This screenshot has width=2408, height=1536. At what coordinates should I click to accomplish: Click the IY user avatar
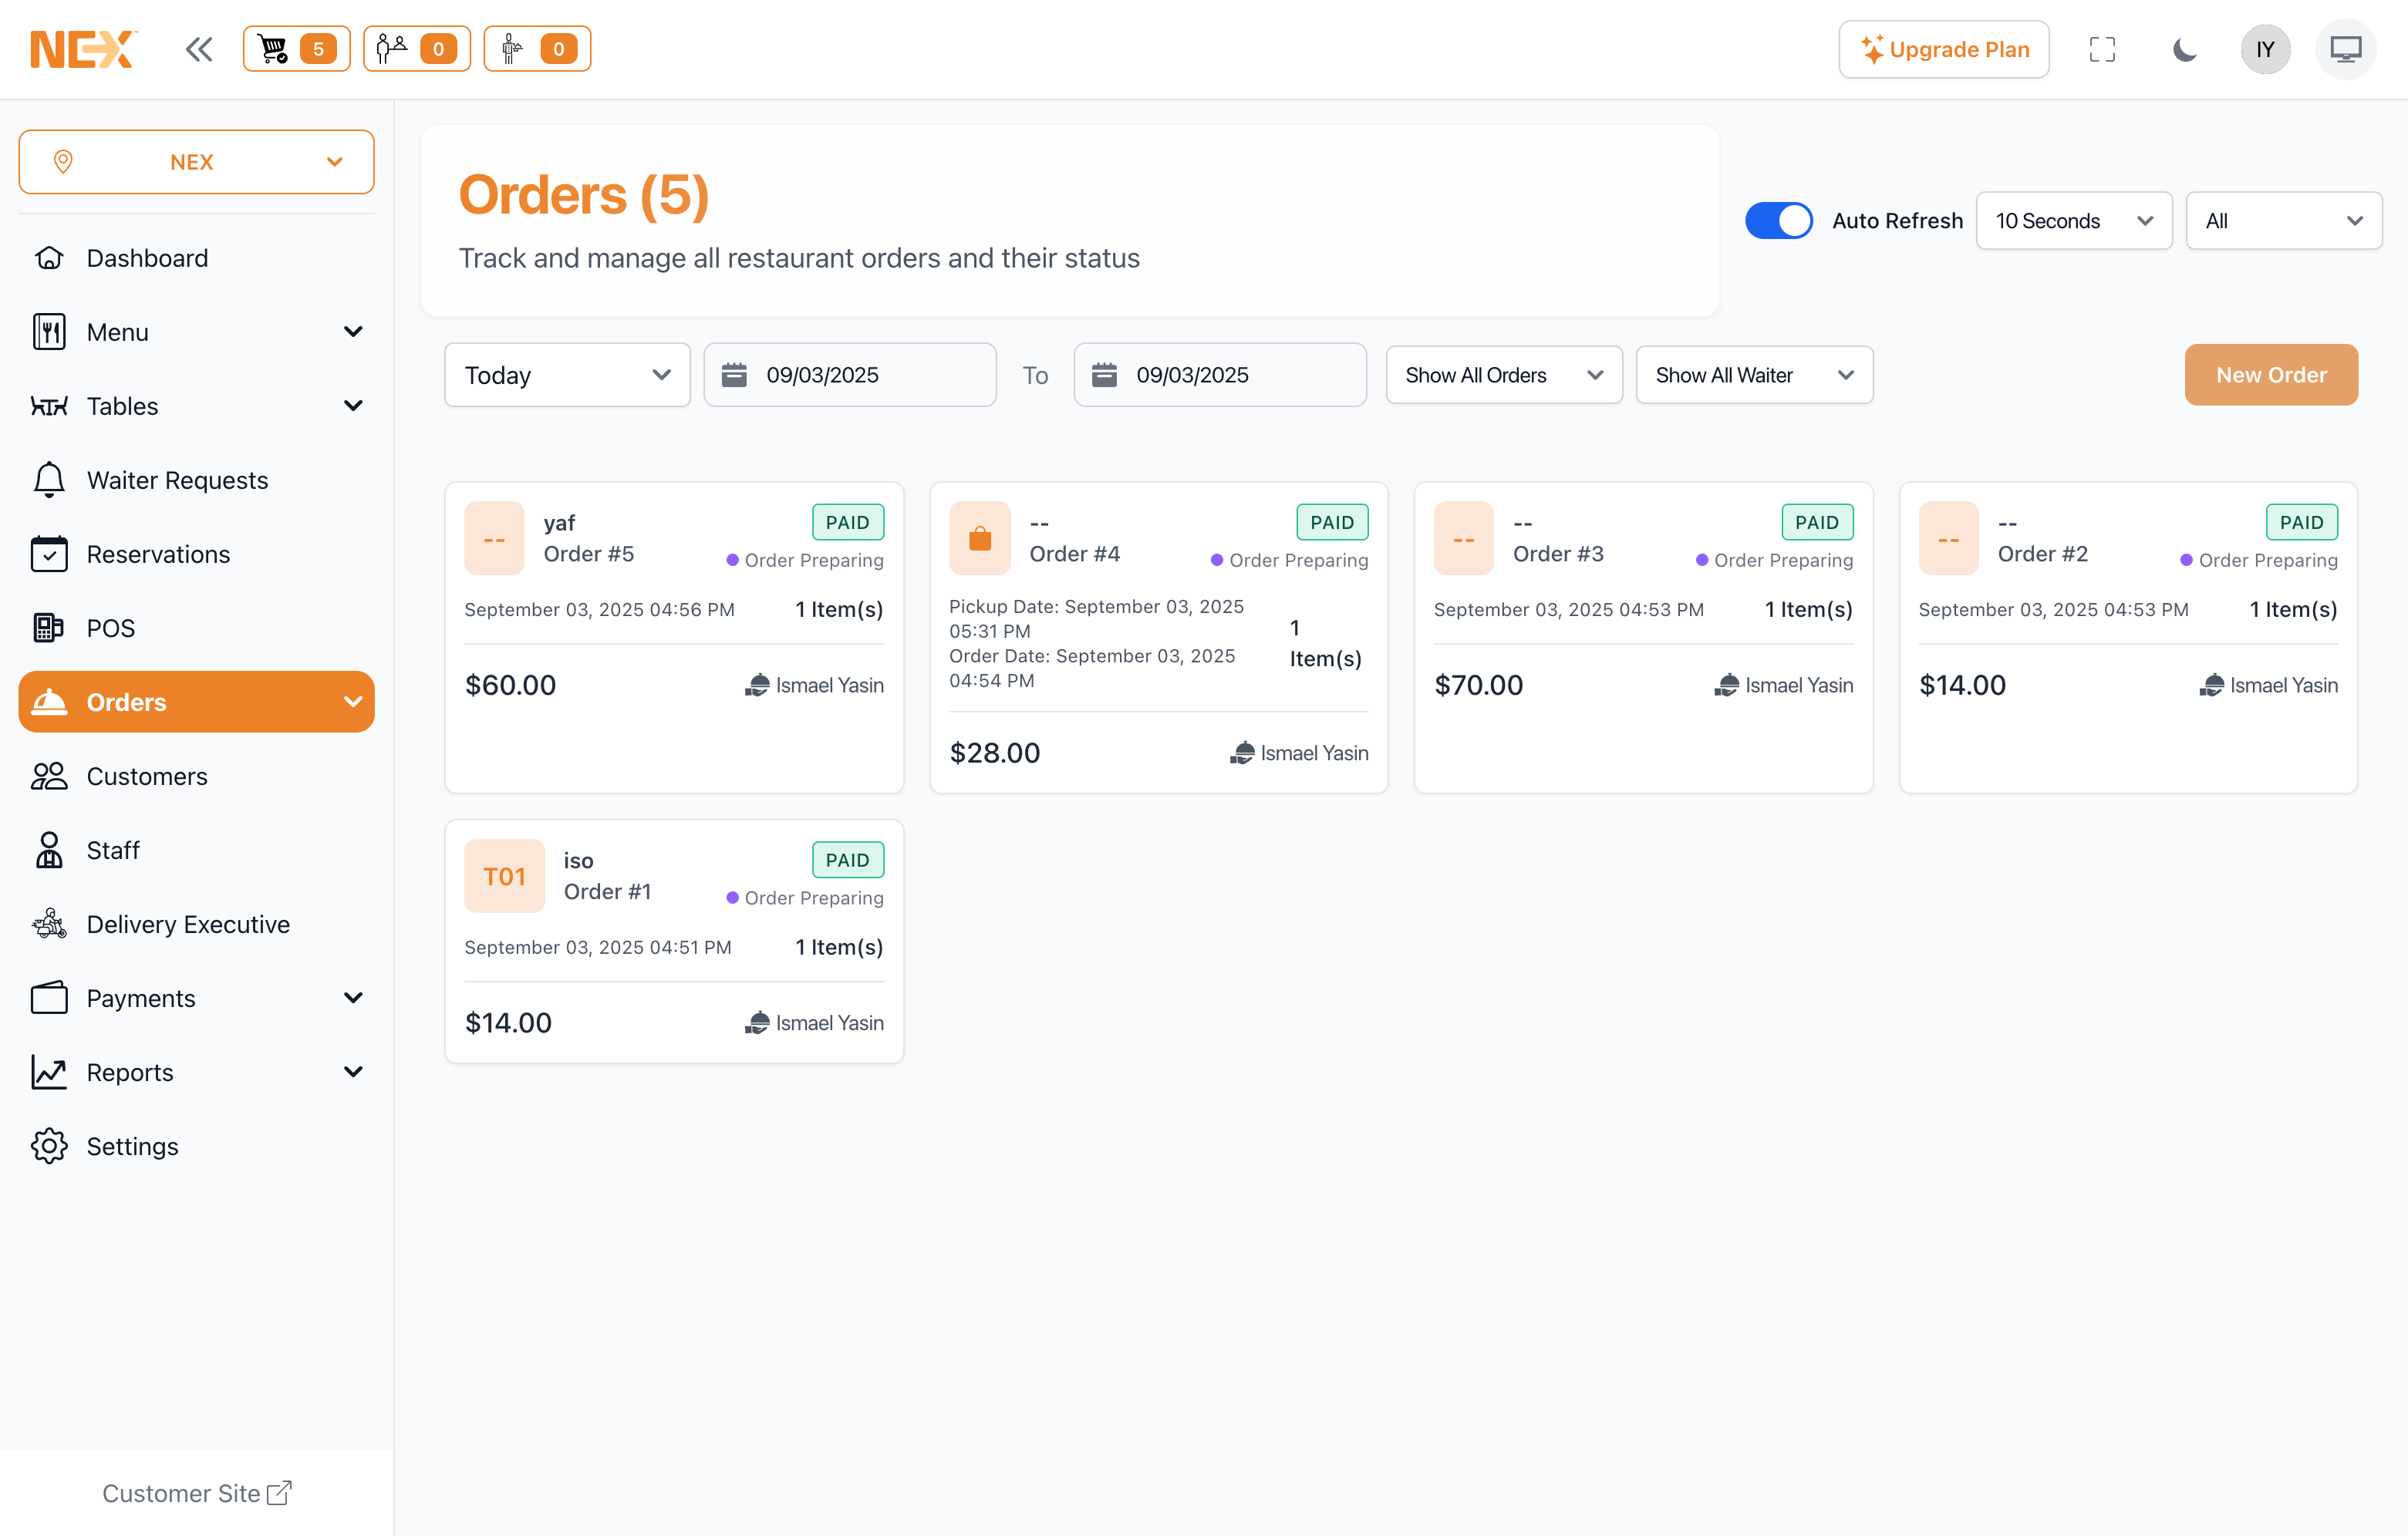coord(2265,49)
